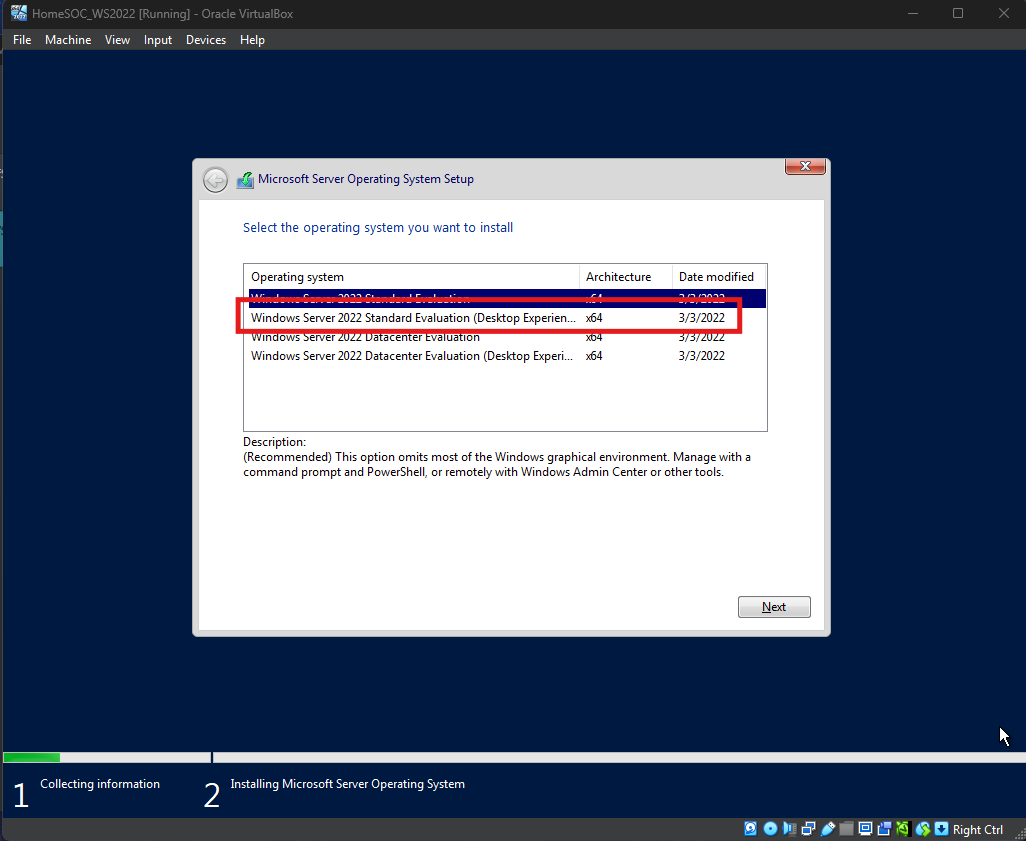The width and height of the screenshot is (1026, 841).
Task: Click the shared folders status icon
Action: [846, 829]
